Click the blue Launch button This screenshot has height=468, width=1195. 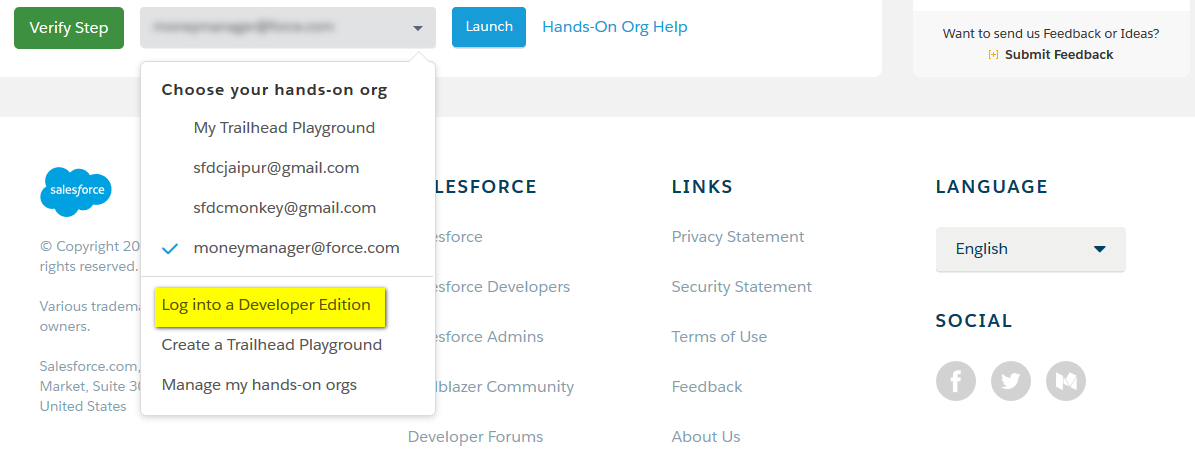point(489,27)
